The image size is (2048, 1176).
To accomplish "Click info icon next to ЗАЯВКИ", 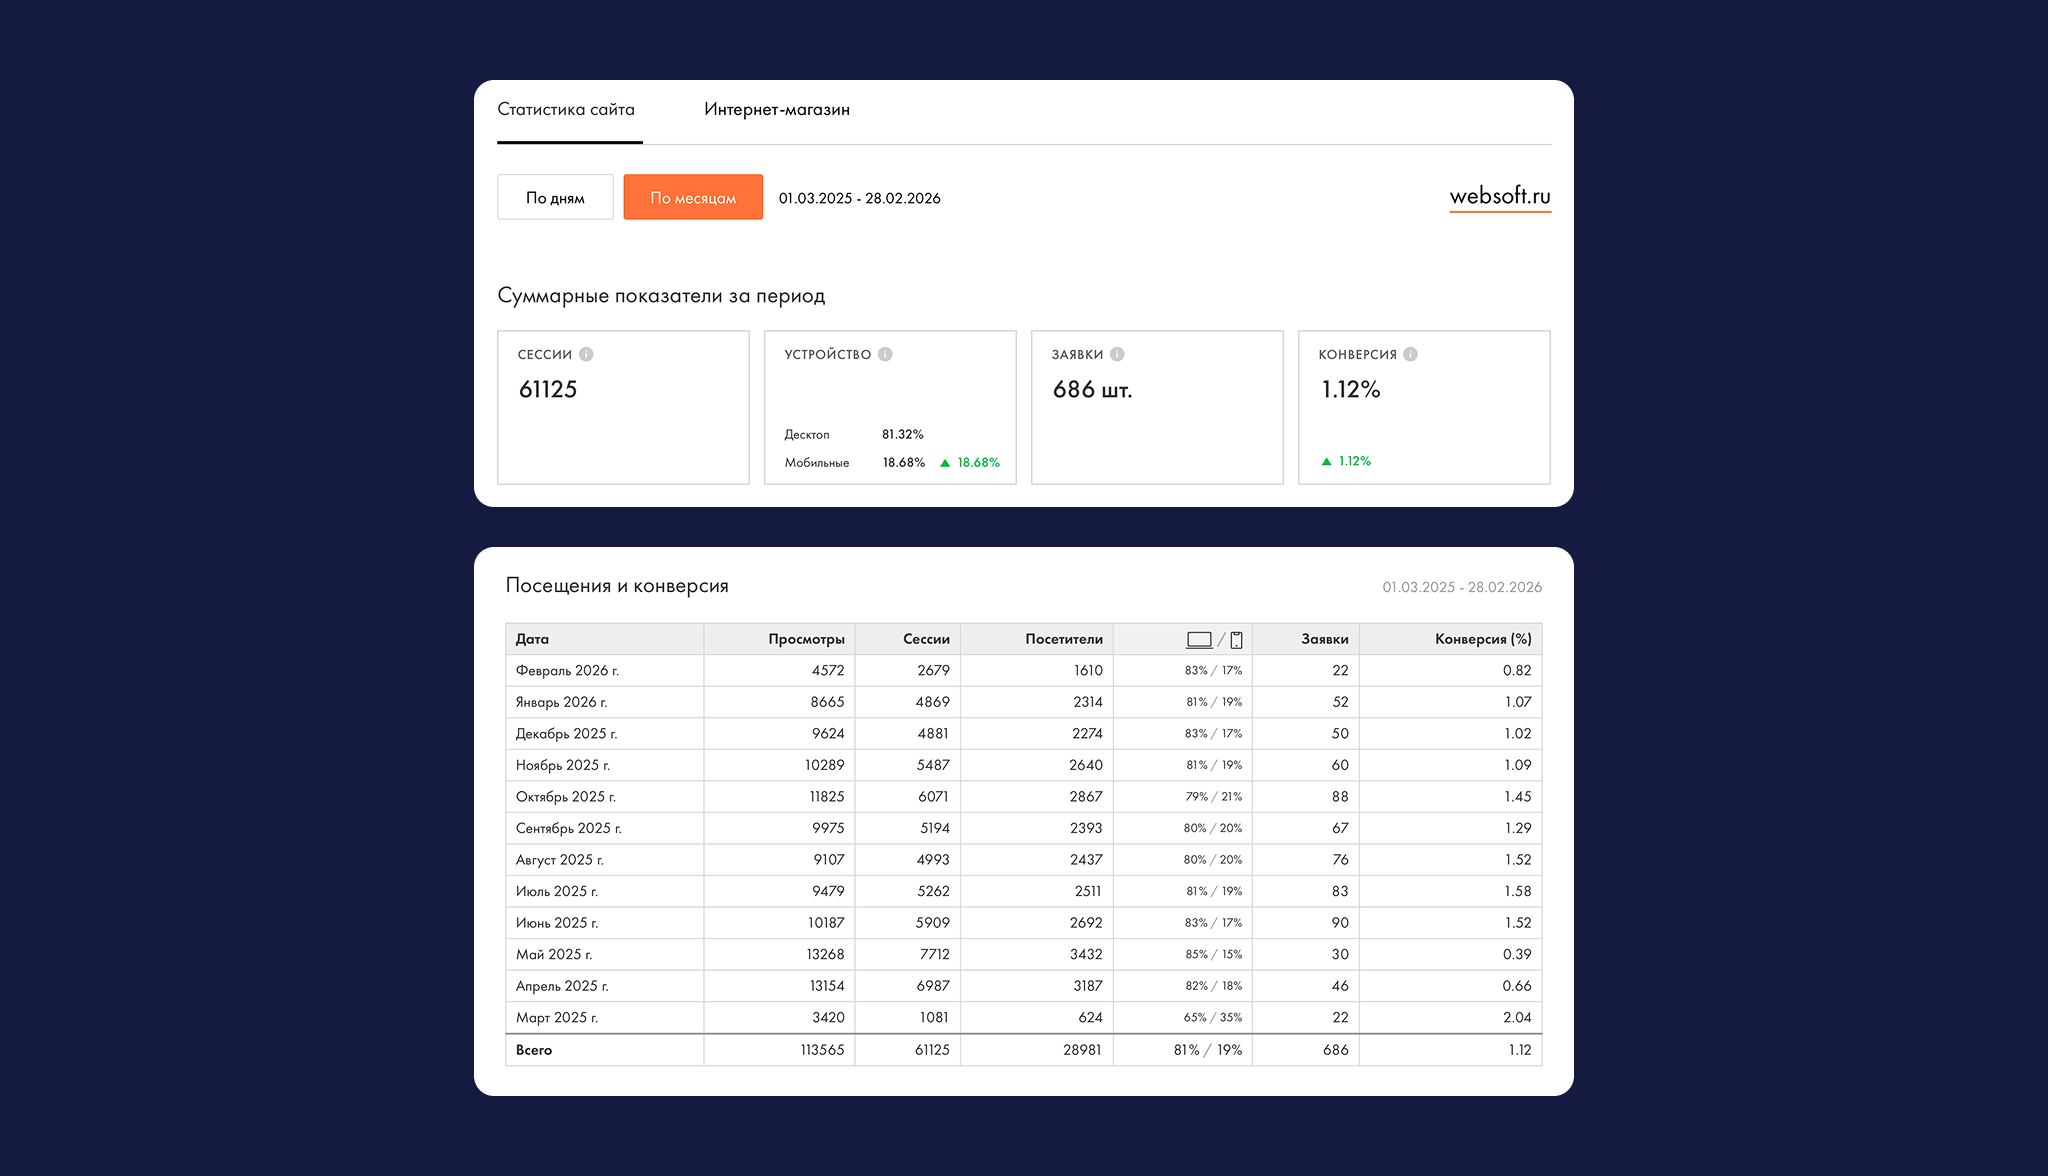I will [x=1117, y=354].
